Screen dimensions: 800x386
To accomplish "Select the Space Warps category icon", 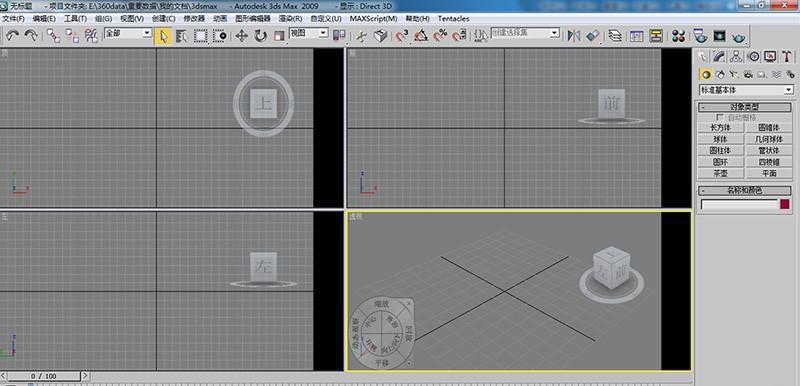I will (777, 74).
